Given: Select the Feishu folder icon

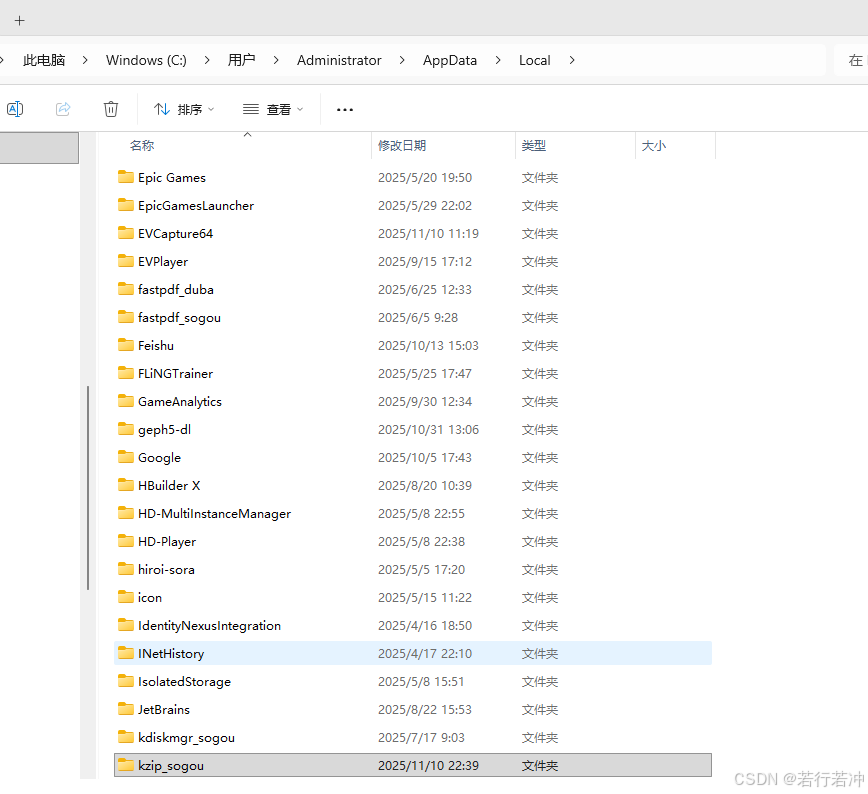Looking at the screenshot, I should tap(126, 345).
